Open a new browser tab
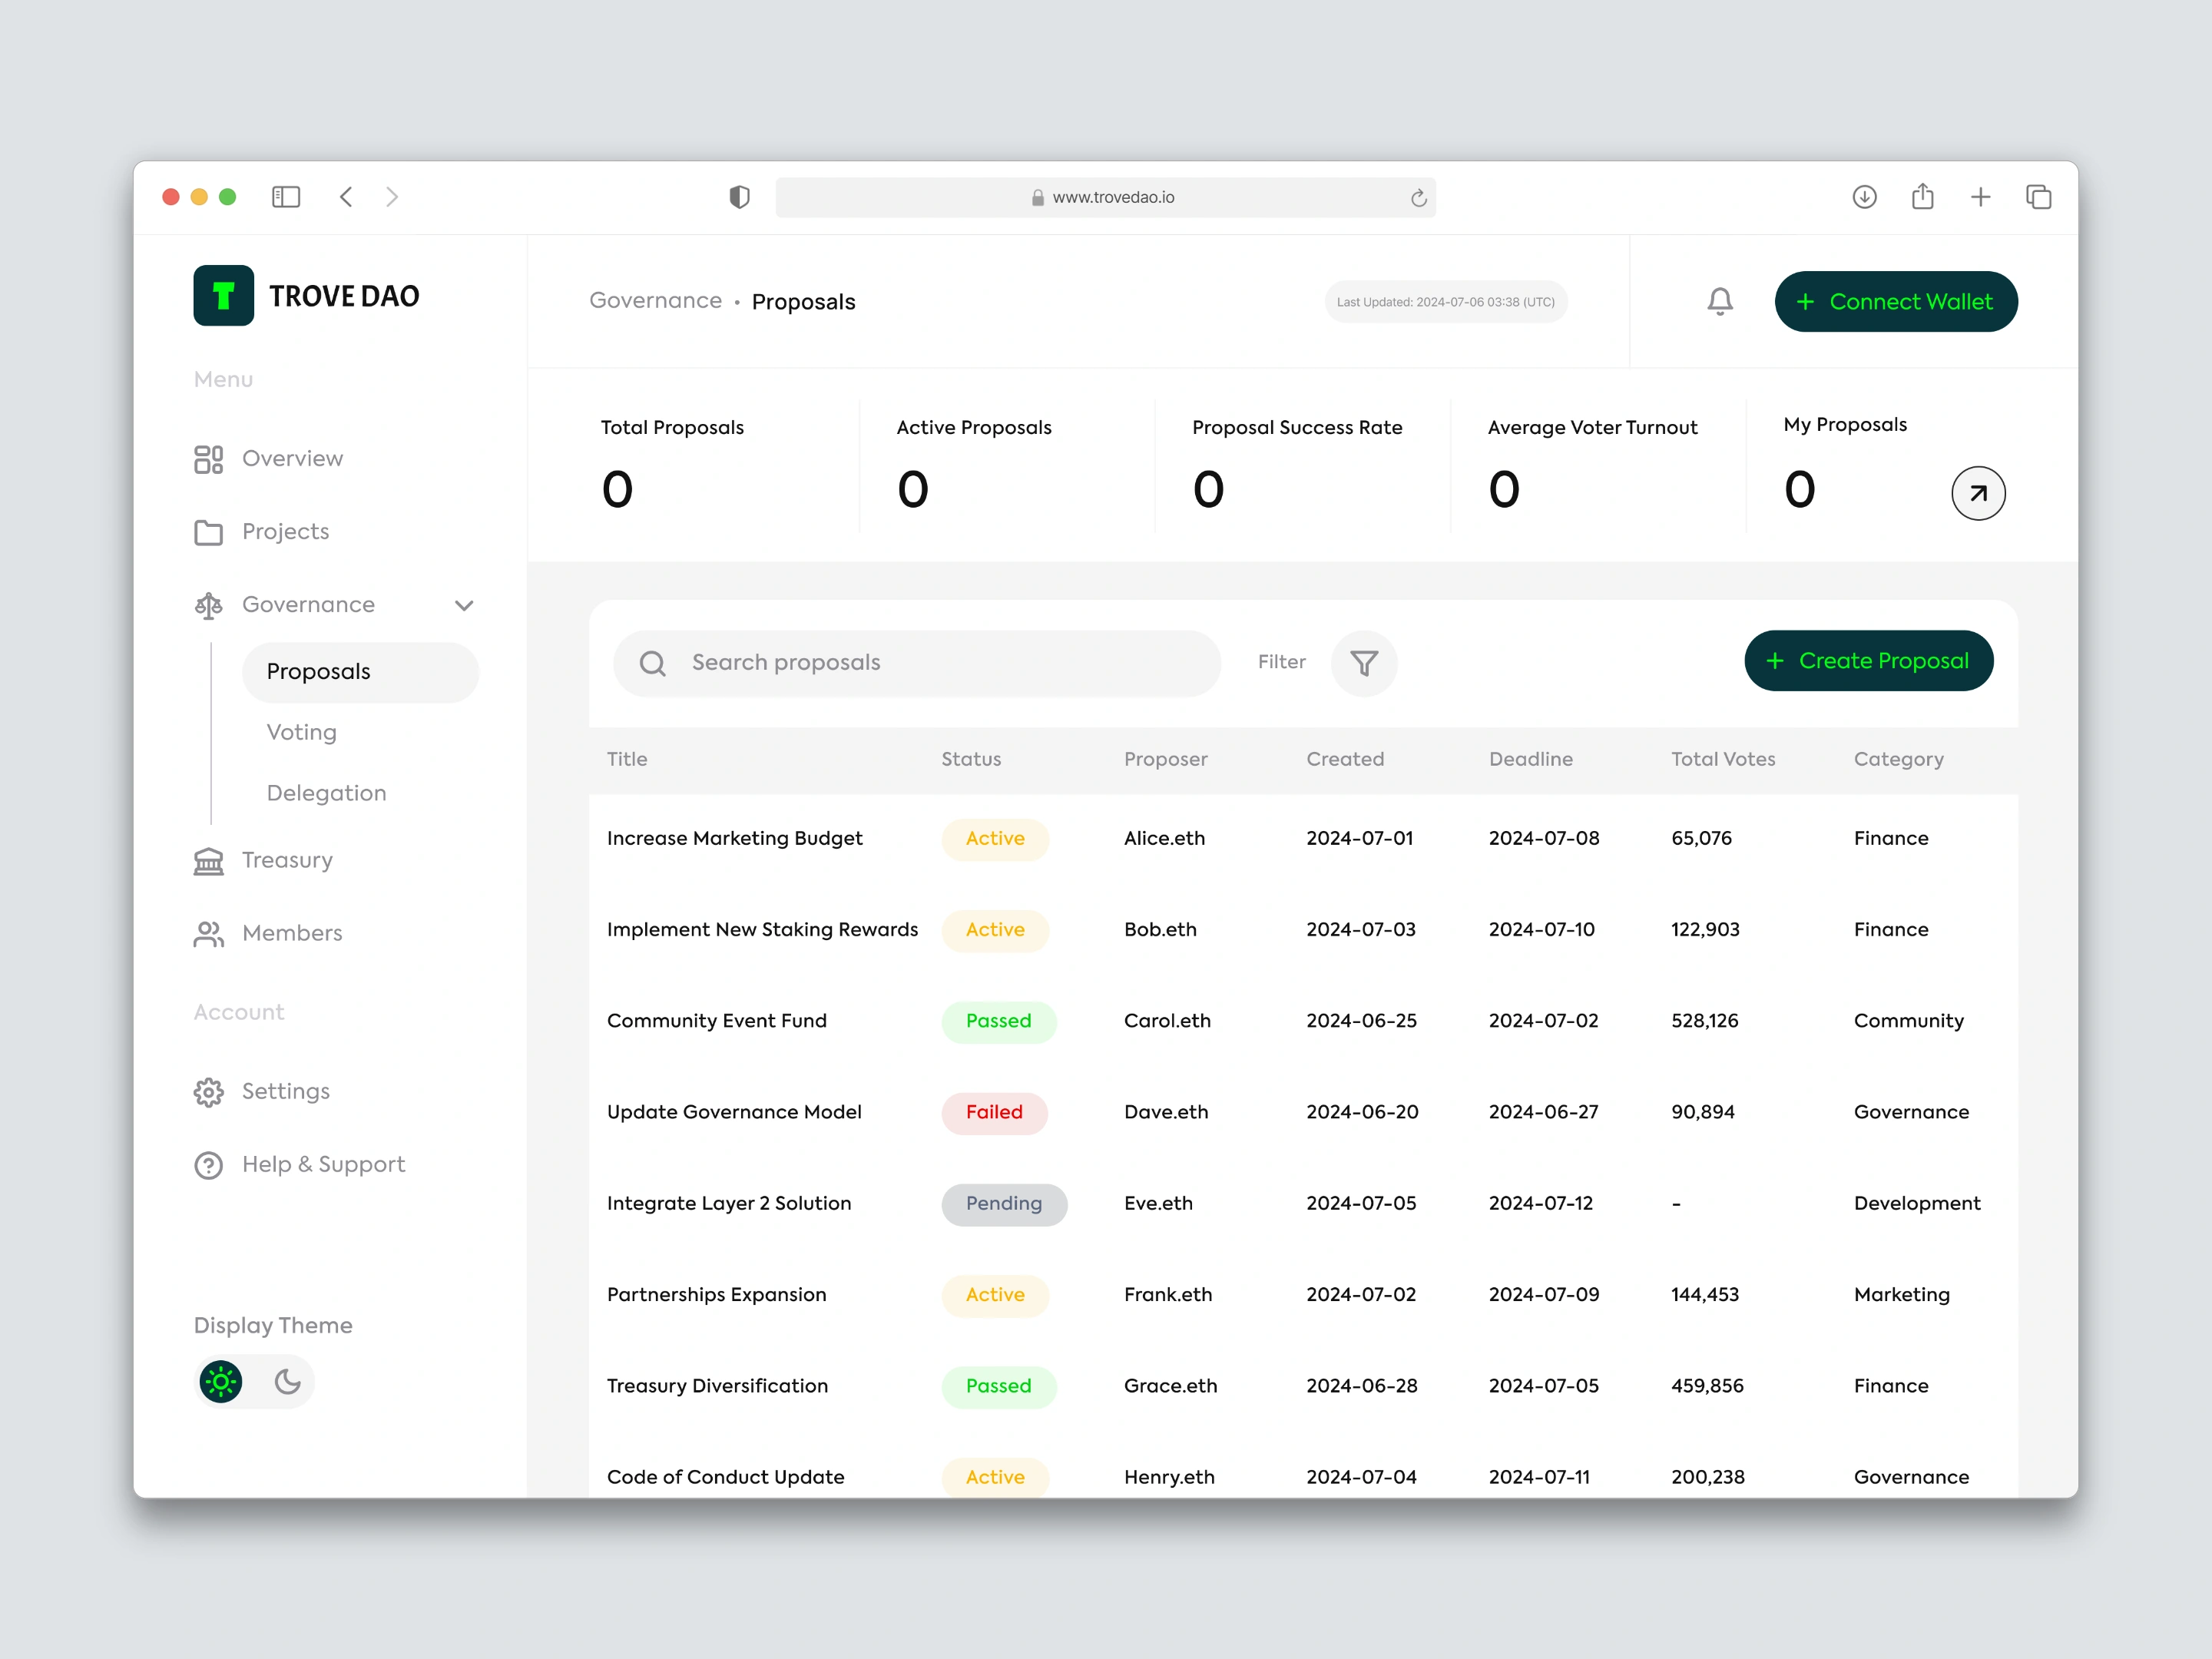2212x1659 pixels. [x=1980, y=197]
